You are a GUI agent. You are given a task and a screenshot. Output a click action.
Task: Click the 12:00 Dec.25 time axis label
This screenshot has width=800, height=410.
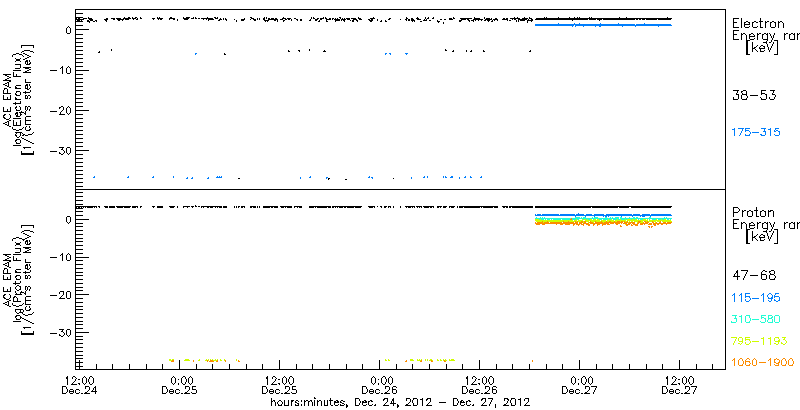[x=279, y=386]
